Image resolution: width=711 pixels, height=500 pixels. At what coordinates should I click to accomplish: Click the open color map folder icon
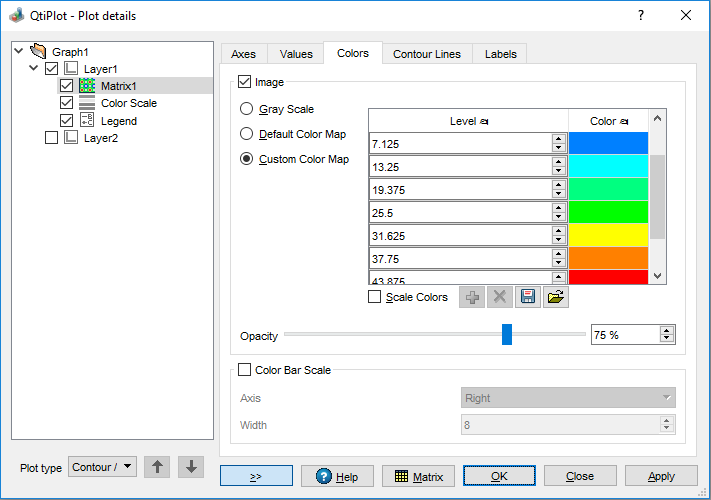[x=556, y=297]
